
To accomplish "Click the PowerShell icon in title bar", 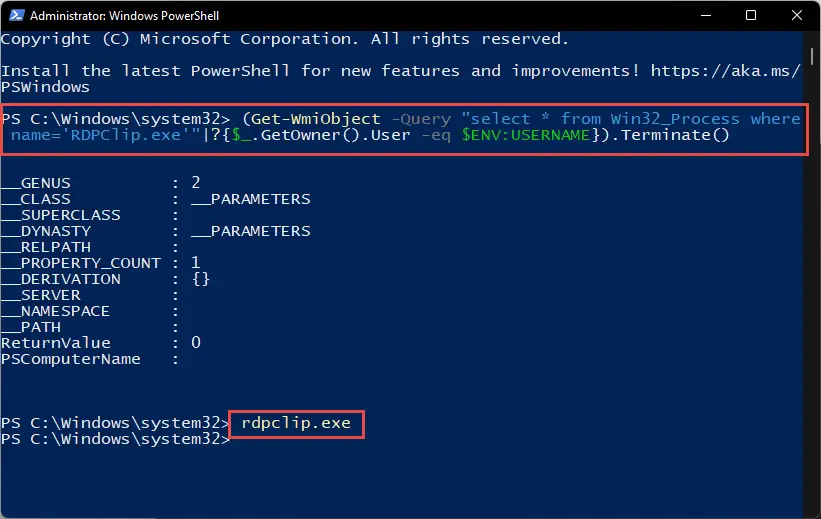I will pyautogui.click(x=17, y=15).
